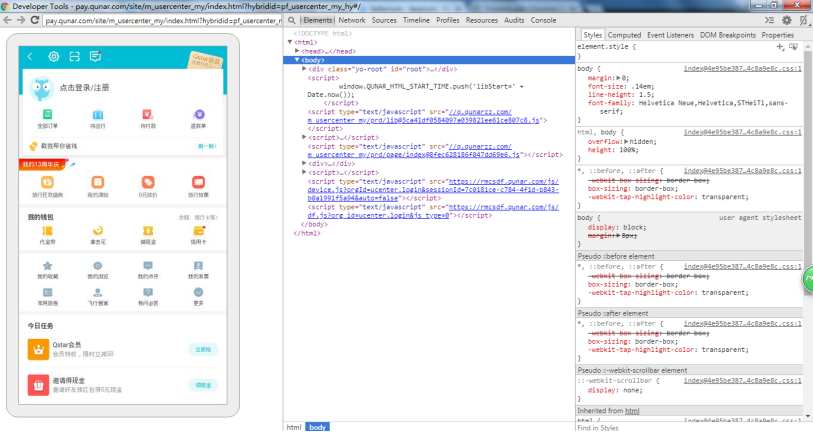The width and height of the screenshot is (813, 432).
Task: Collapse the selected body node
Action: [297, 60]
